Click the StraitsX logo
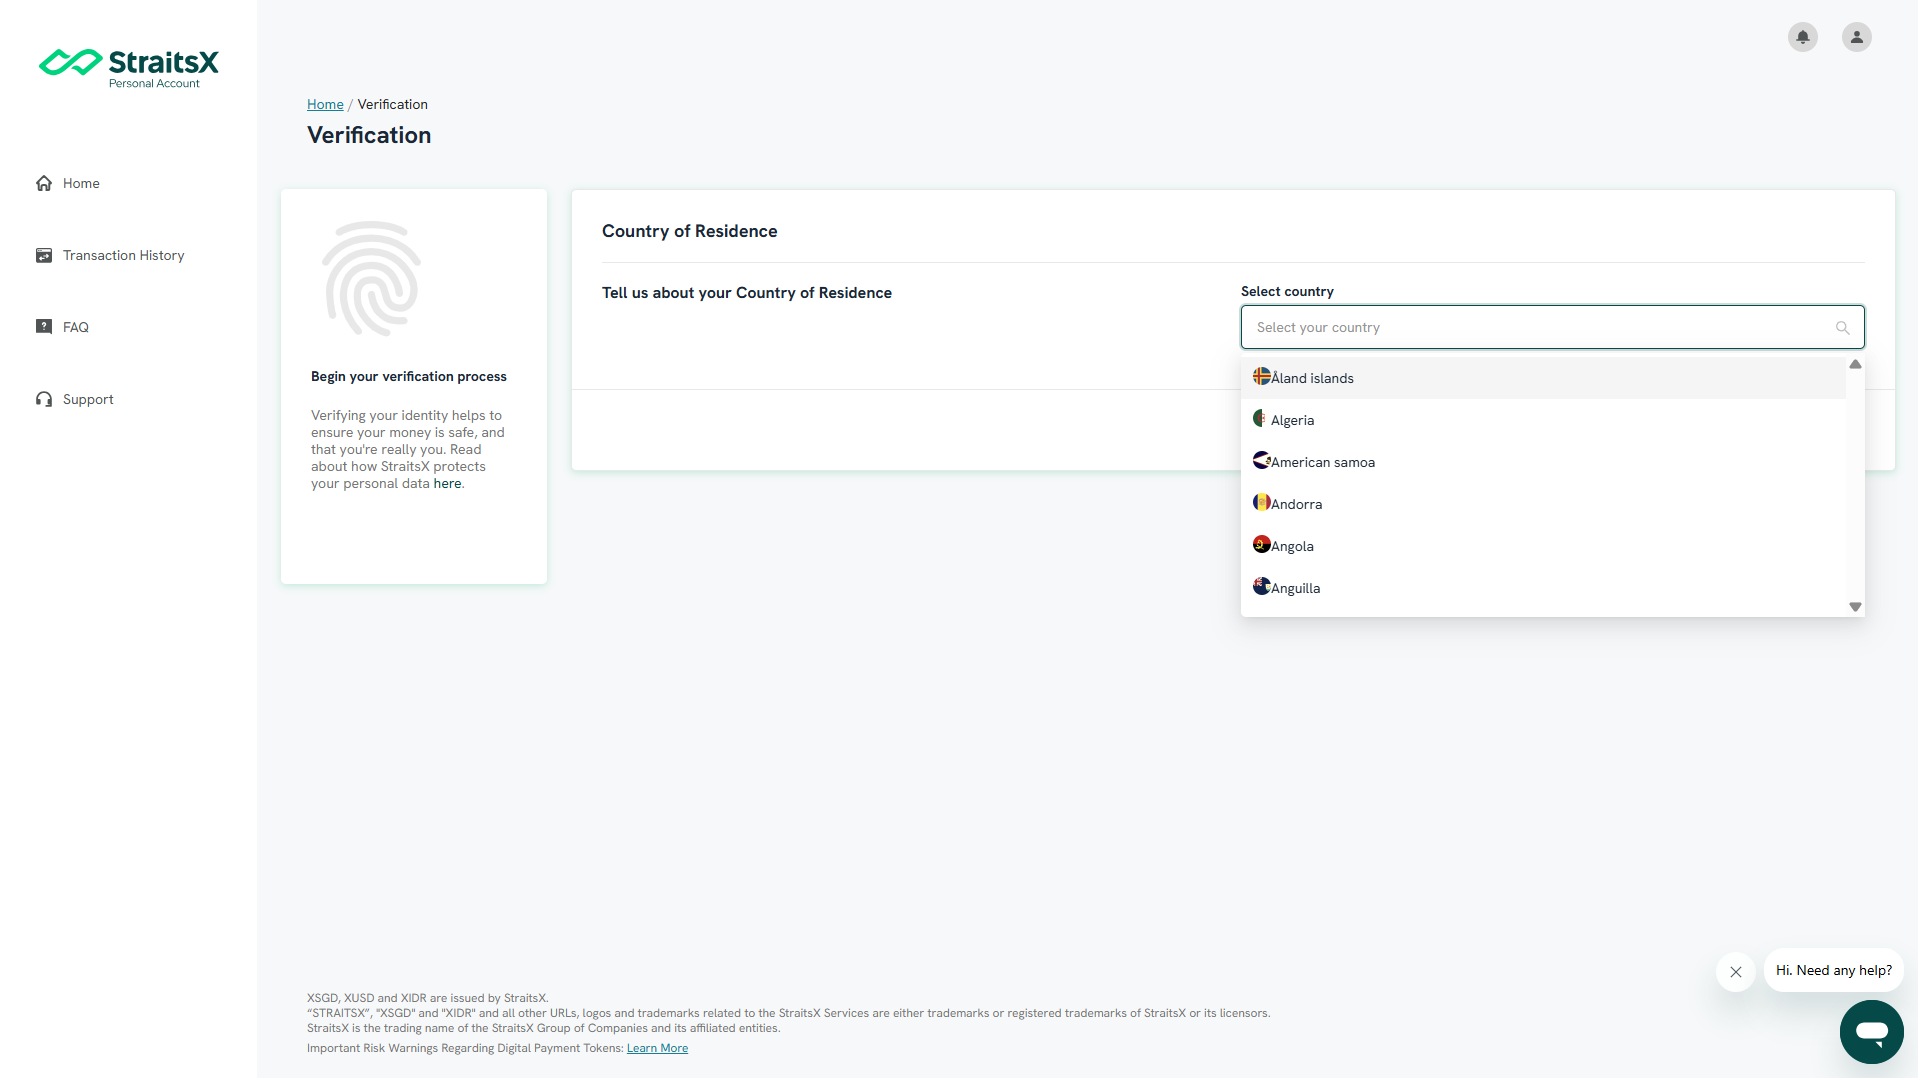Screen dimensions: 1918x1078 click(x=128, y=68)
